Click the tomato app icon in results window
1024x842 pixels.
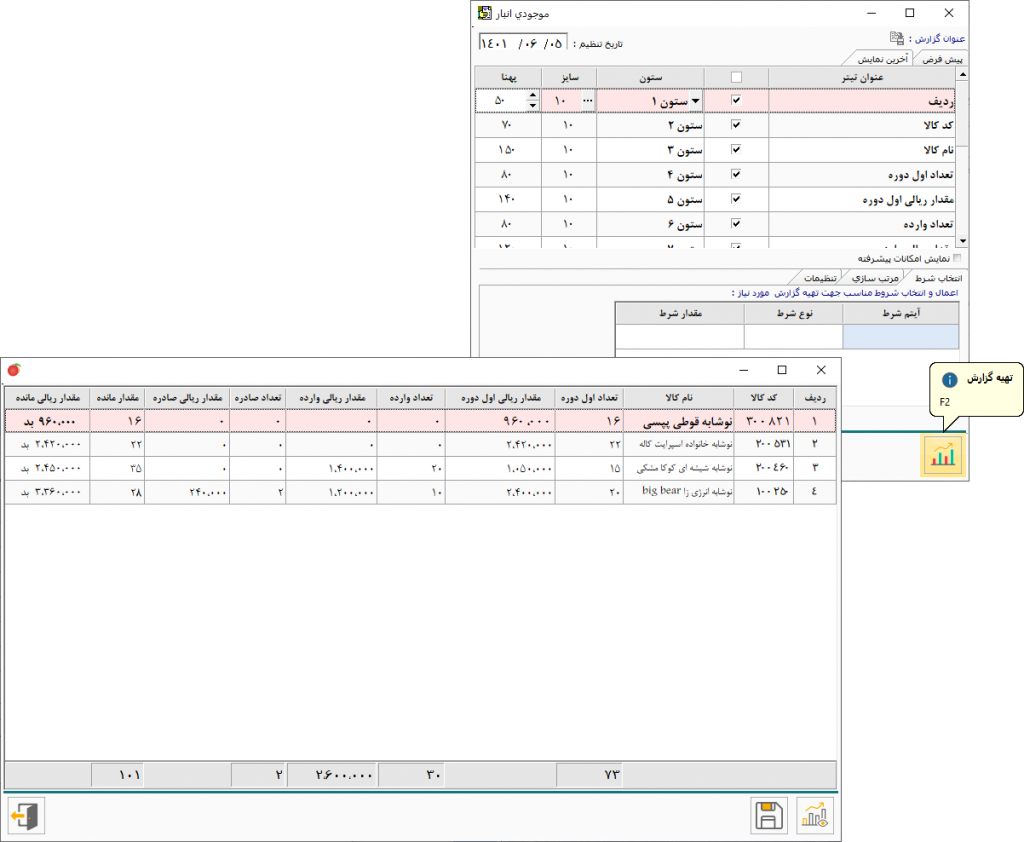tap(13, 369)
